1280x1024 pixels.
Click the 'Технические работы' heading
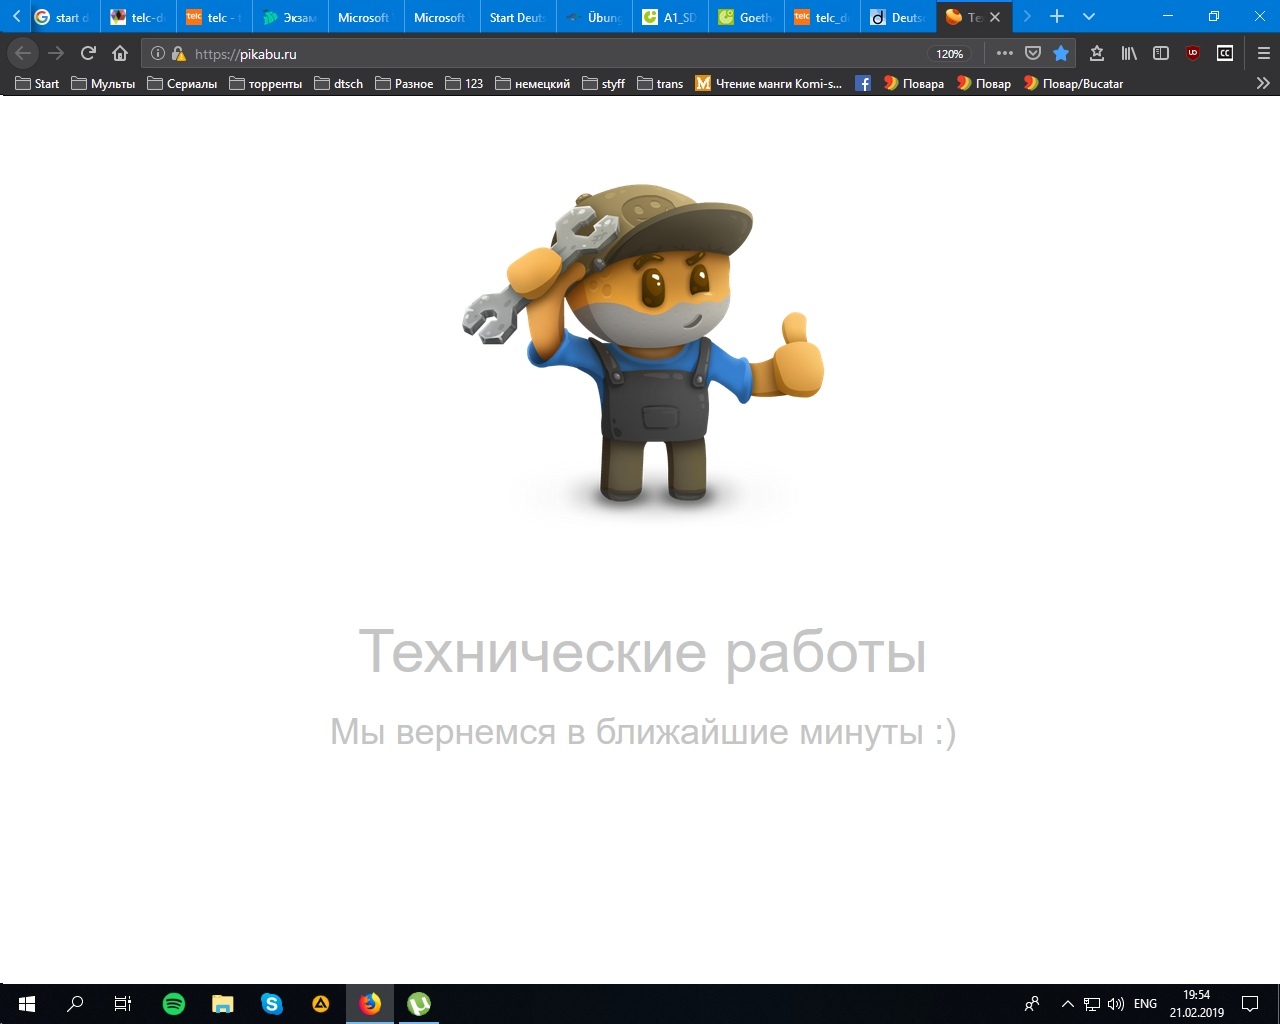(x=642, y=650)
